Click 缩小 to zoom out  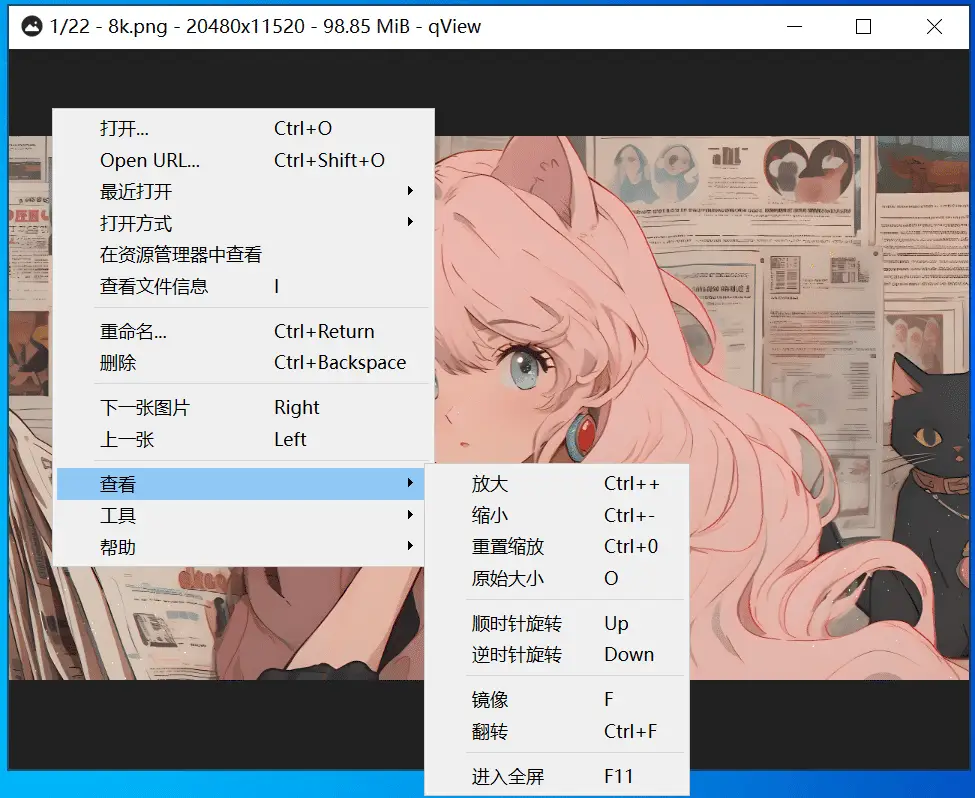[490, 516]
